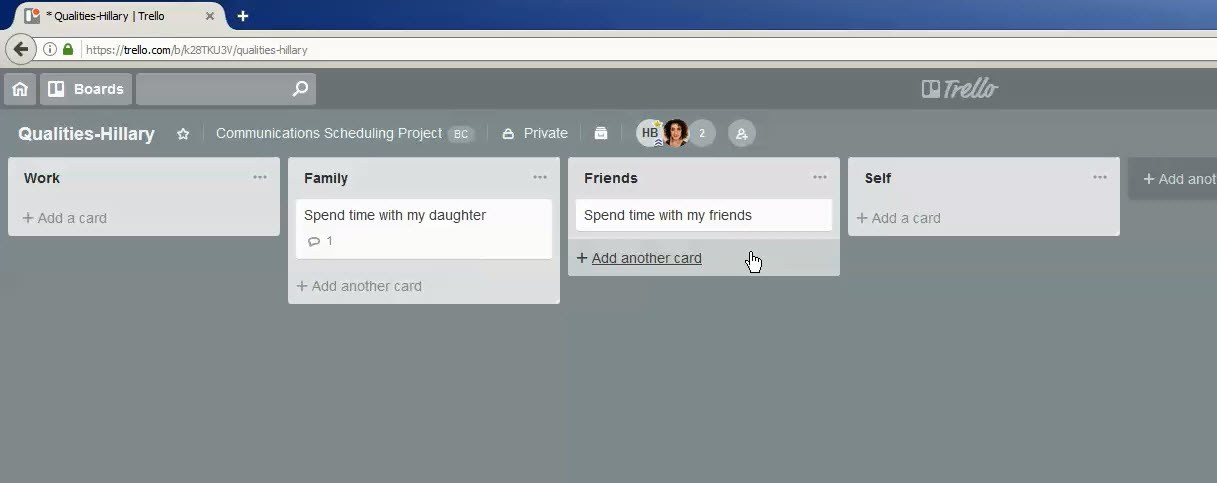Open a new browser tab
The image size is (1217, 483).
pyautogui.click(x=243, y=16)
